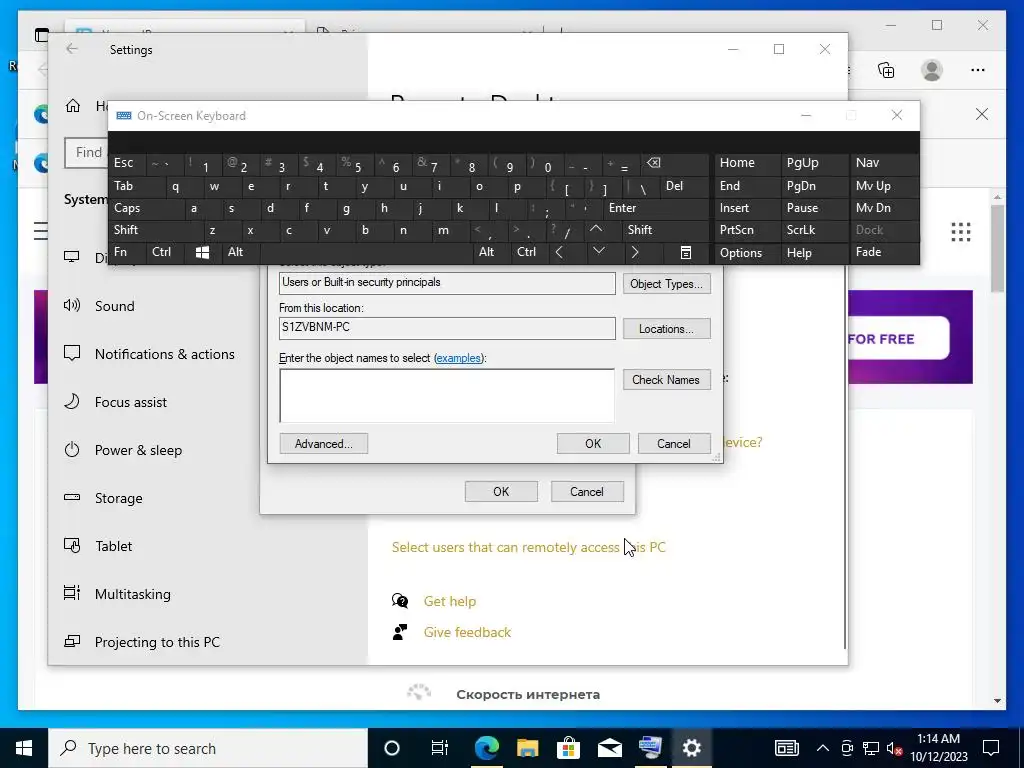The image size is (1024, 768).
Task: Click the Settings back arrow
Action: (x=72, y=49)
